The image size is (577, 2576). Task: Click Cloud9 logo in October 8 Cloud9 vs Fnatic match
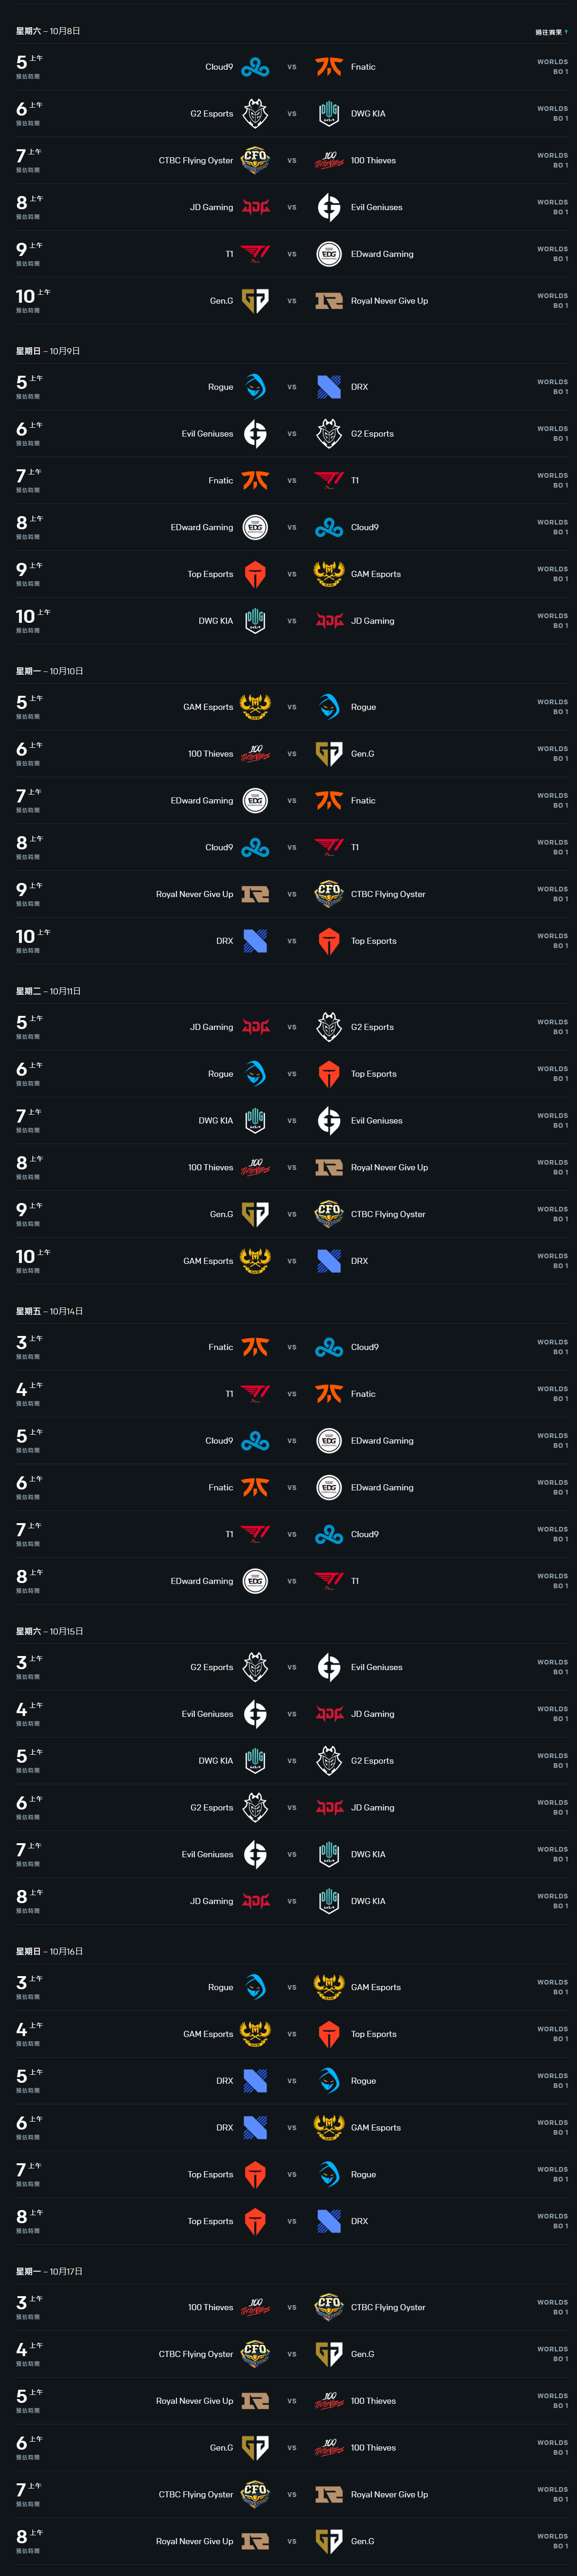click(255, 67)
